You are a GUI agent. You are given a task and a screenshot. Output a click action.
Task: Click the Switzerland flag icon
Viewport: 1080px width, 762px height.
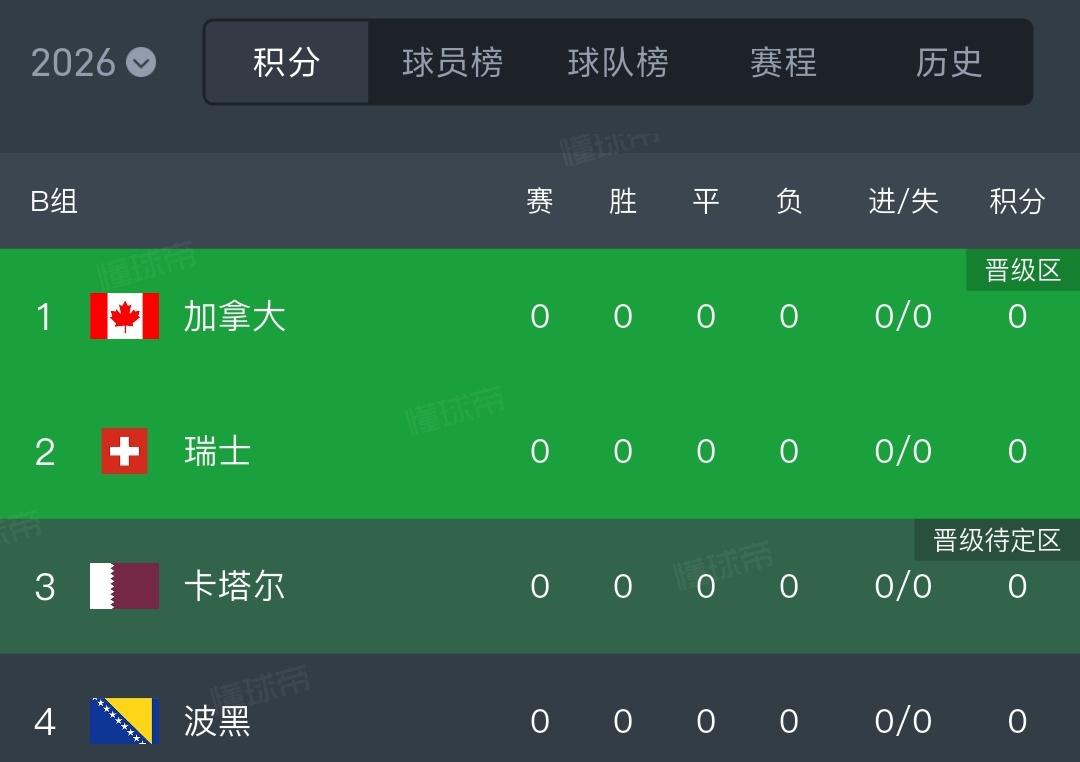coord(123,451)
